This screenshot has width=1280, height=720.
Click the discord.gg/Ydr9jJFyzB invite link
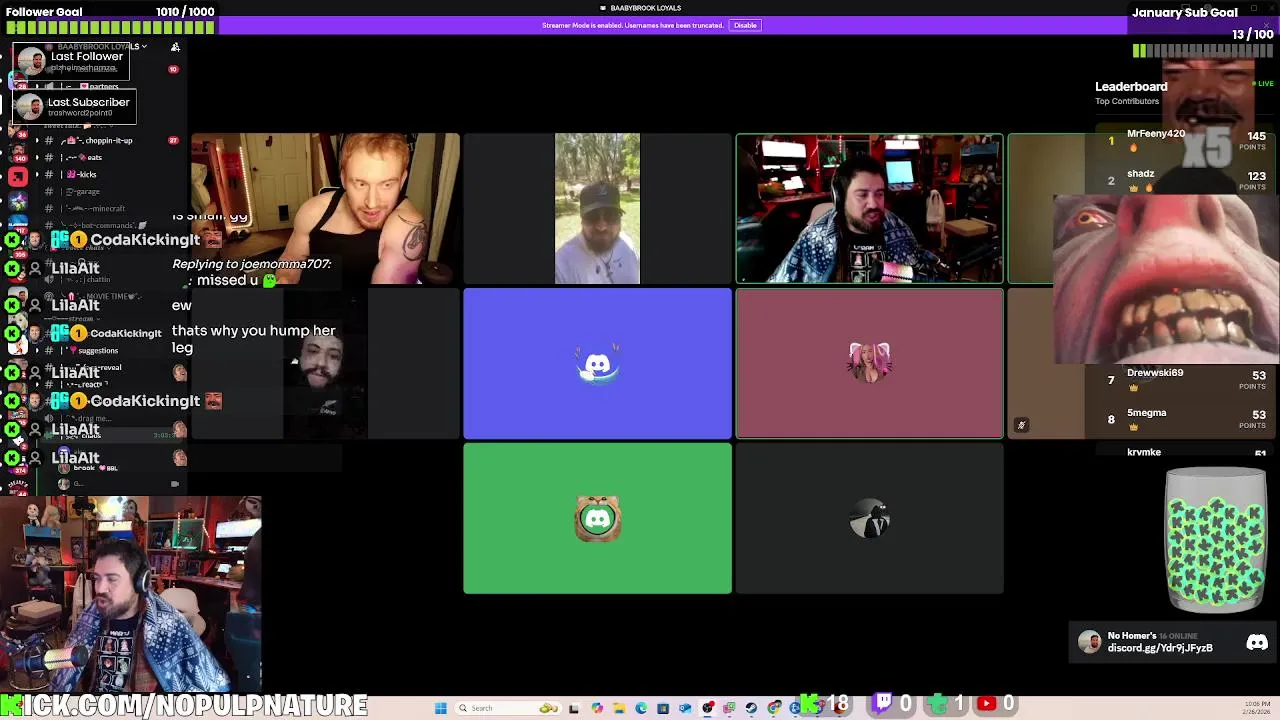coord(1160,648)
